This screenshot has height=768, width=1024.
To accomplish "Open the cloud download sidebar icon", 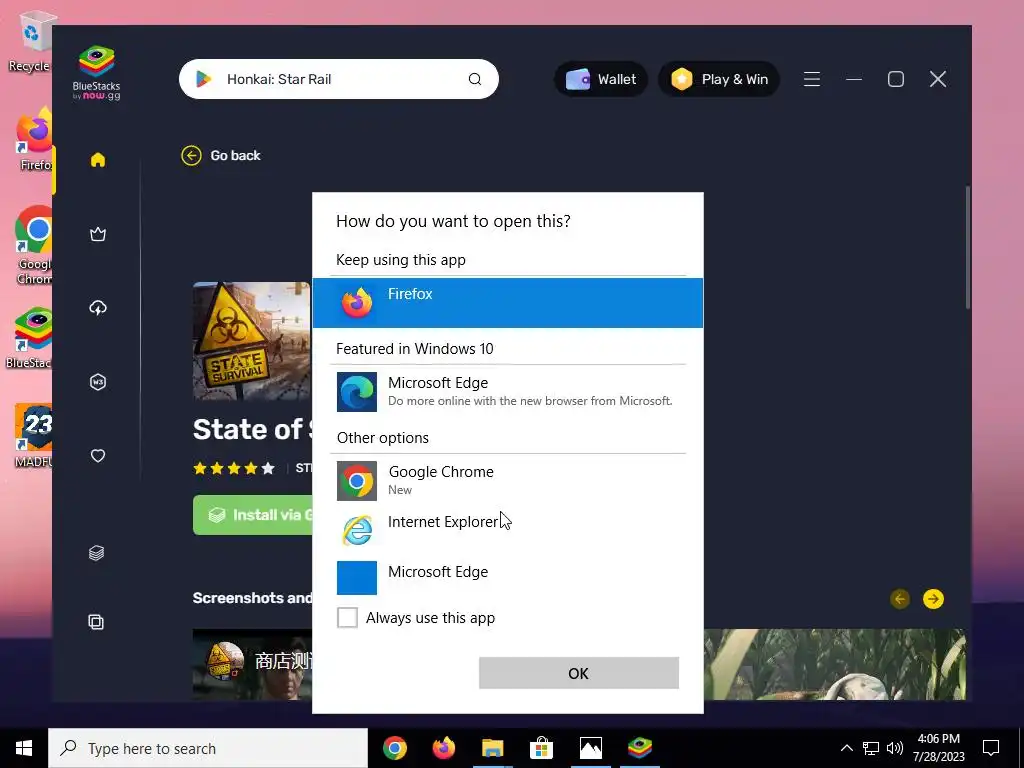I will (x=98, y=308).
